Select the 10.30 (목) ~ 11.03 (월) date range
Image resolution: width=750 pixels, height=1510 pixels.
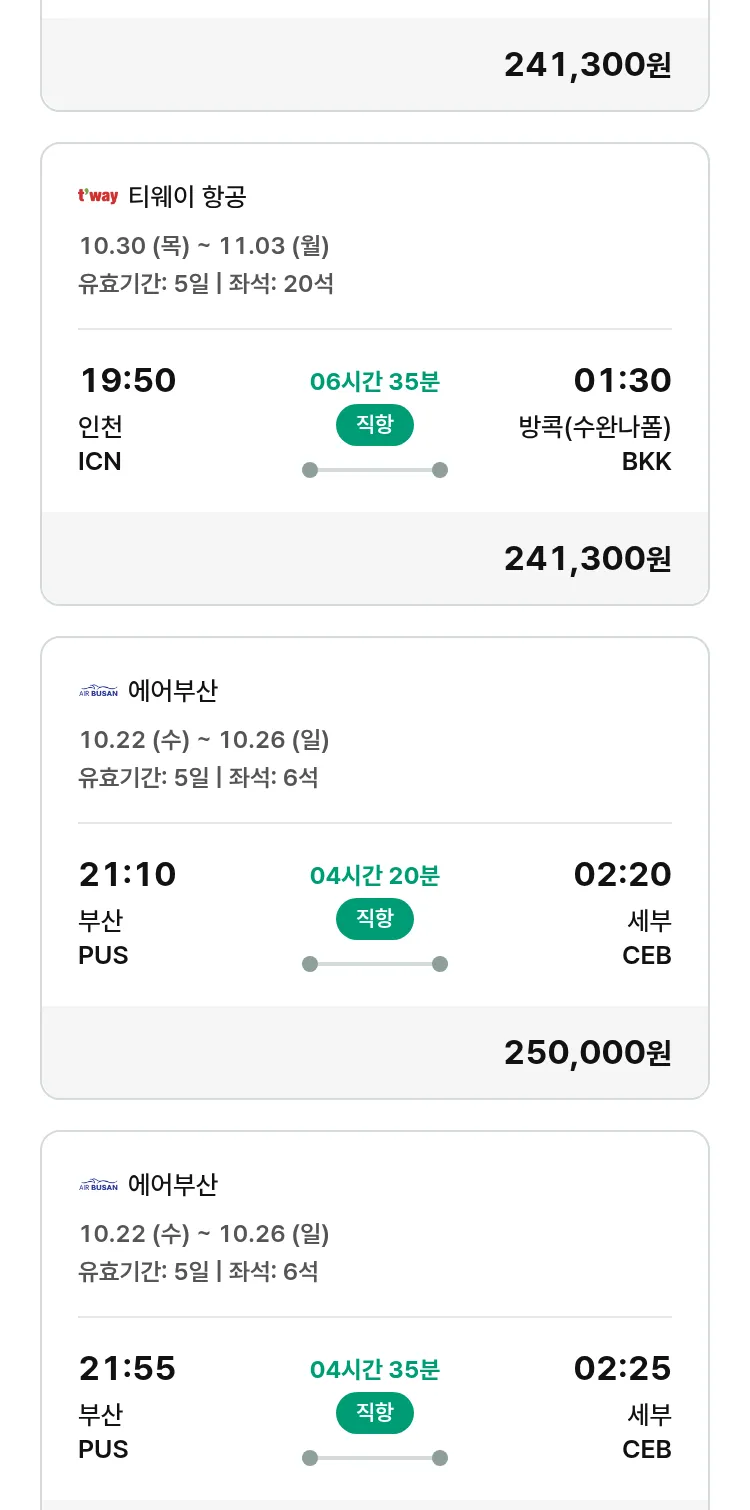click(x=204, y=246)
